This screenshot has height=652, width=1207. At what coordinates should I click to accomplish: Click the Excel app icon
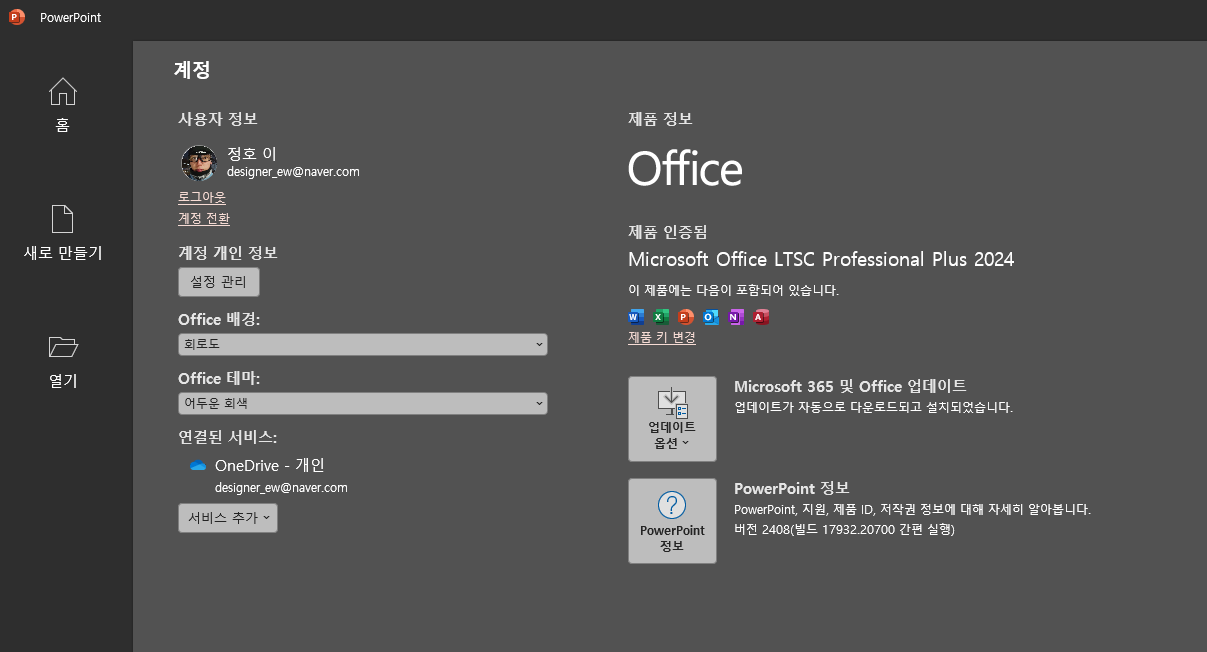(661, 317)
